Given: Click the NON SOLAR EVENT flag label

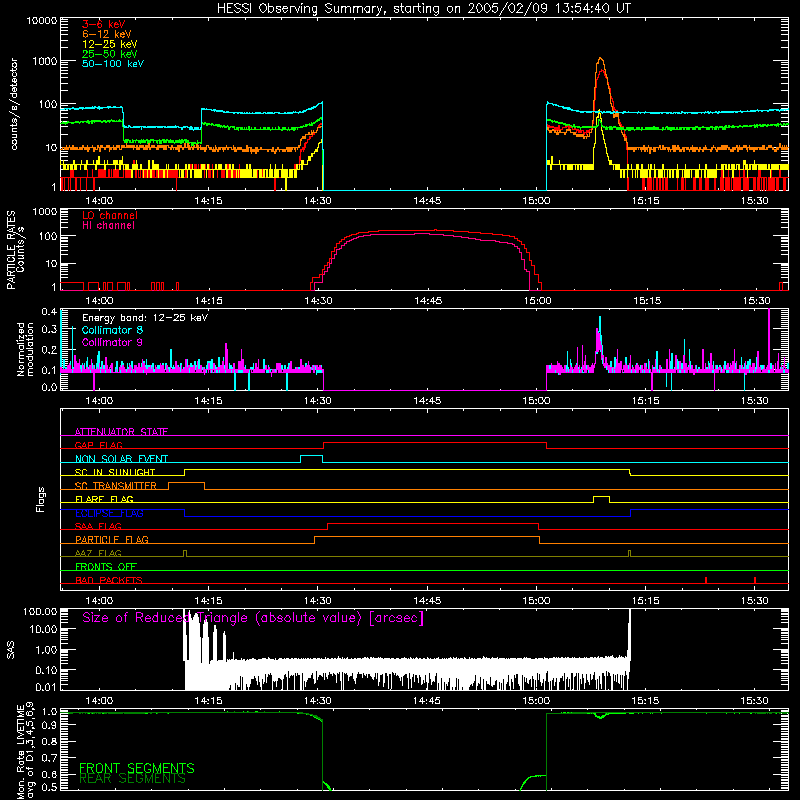Looking at the screenshot, I should pos(121,459).
